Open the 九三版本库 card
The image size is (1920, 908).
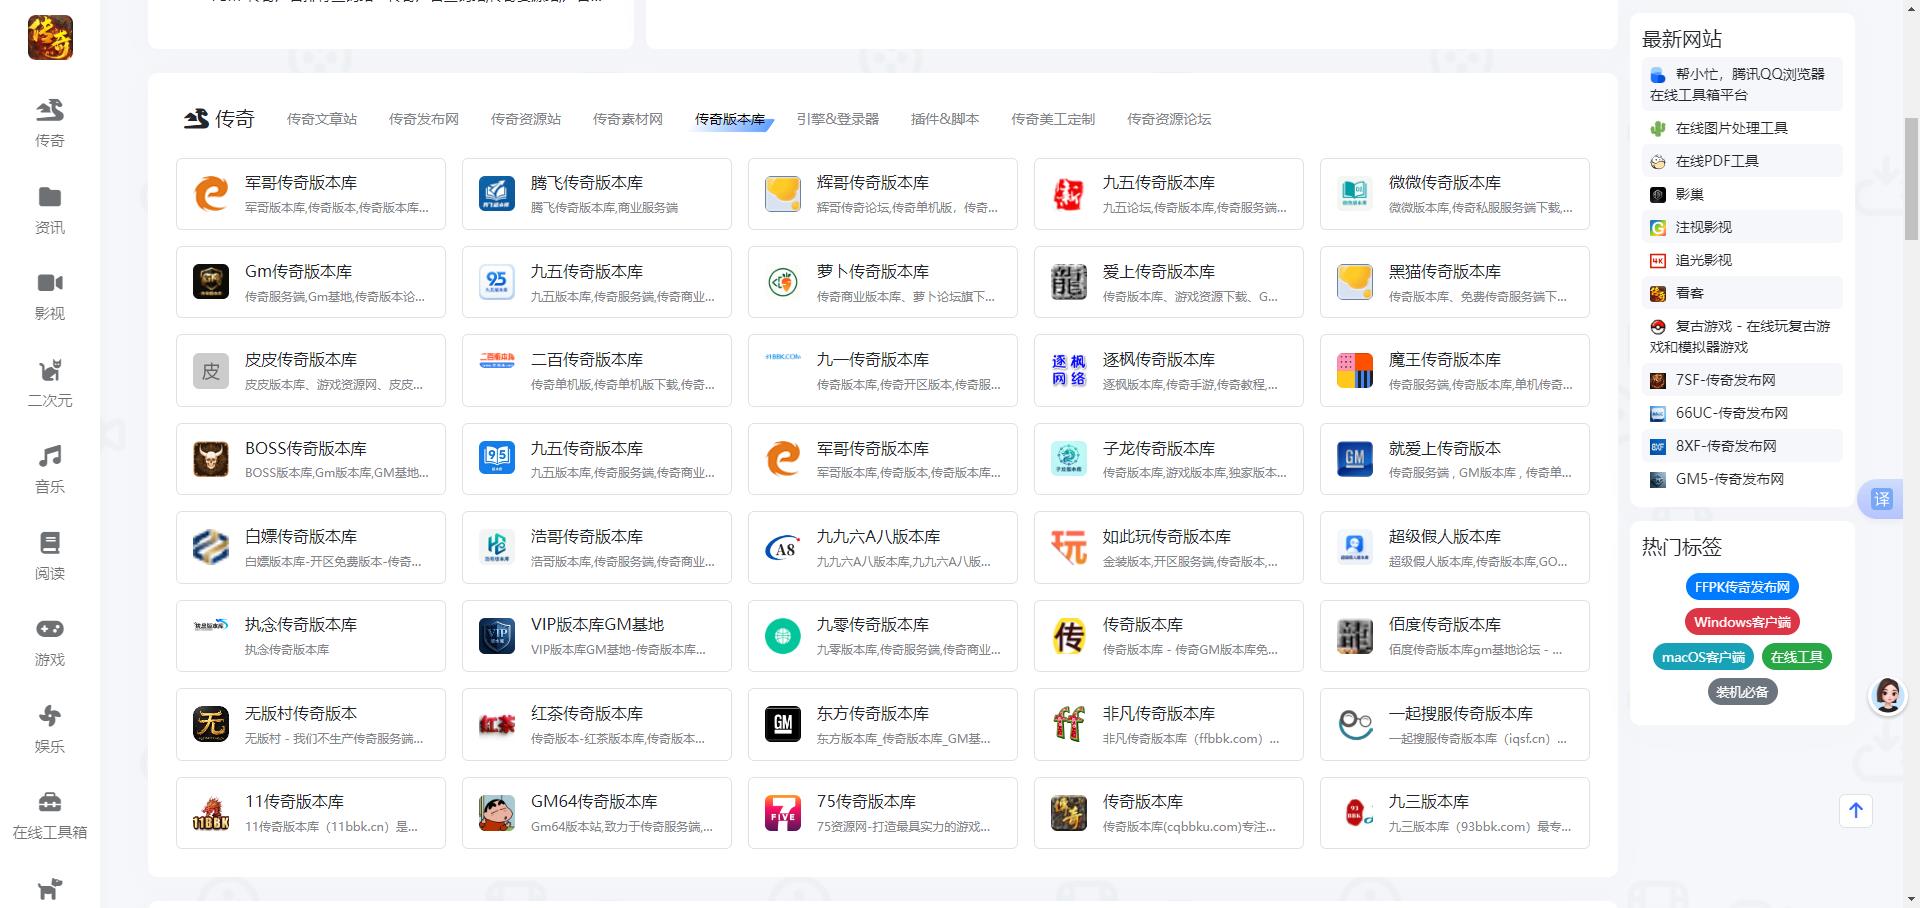1455,813
